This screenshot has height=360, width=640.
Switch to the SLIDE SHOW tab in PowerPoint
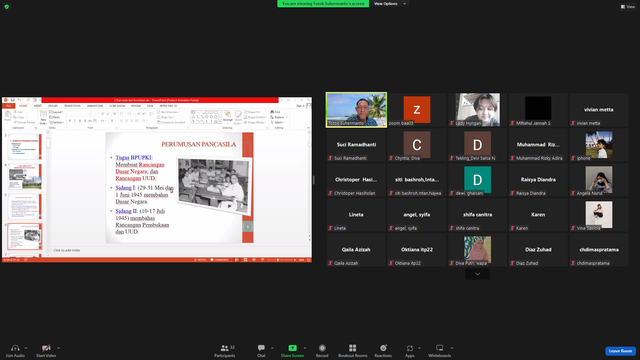(117, 106)
